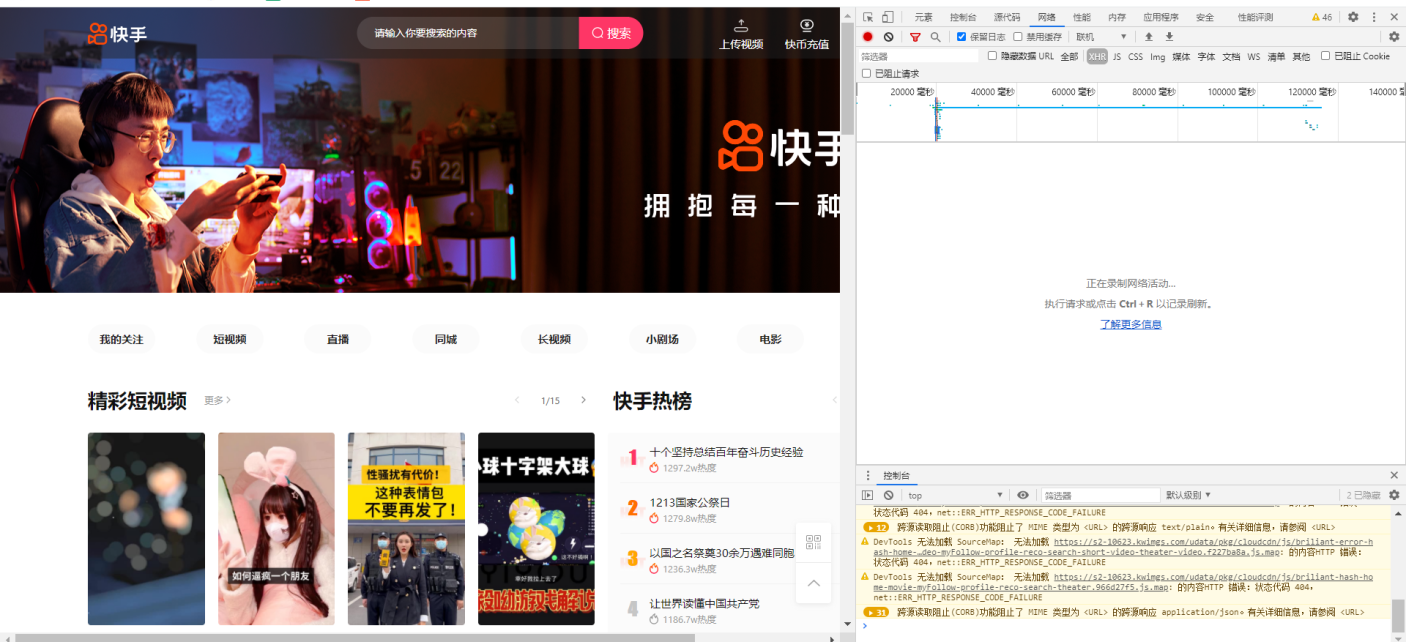This screenshot has height=642, width=1406.
Task: Check the 已阻止 Cookie checkbox
Action: coord(1326,56)
